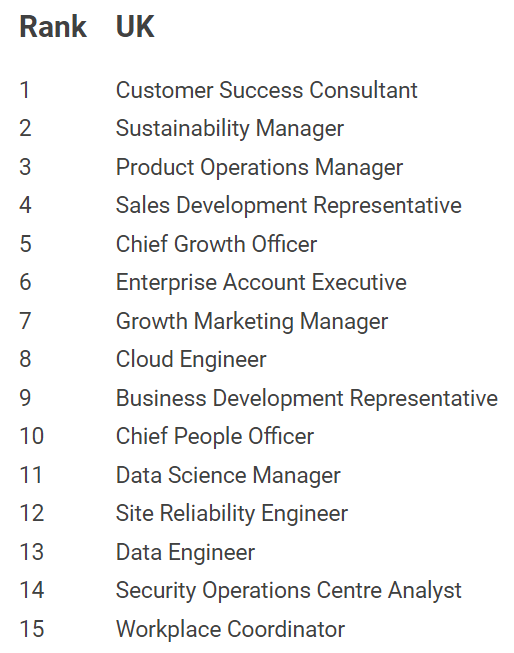Viewport: 514px width, 653px height.
Task: Click rank number 15
Action: tap(32, 629)
